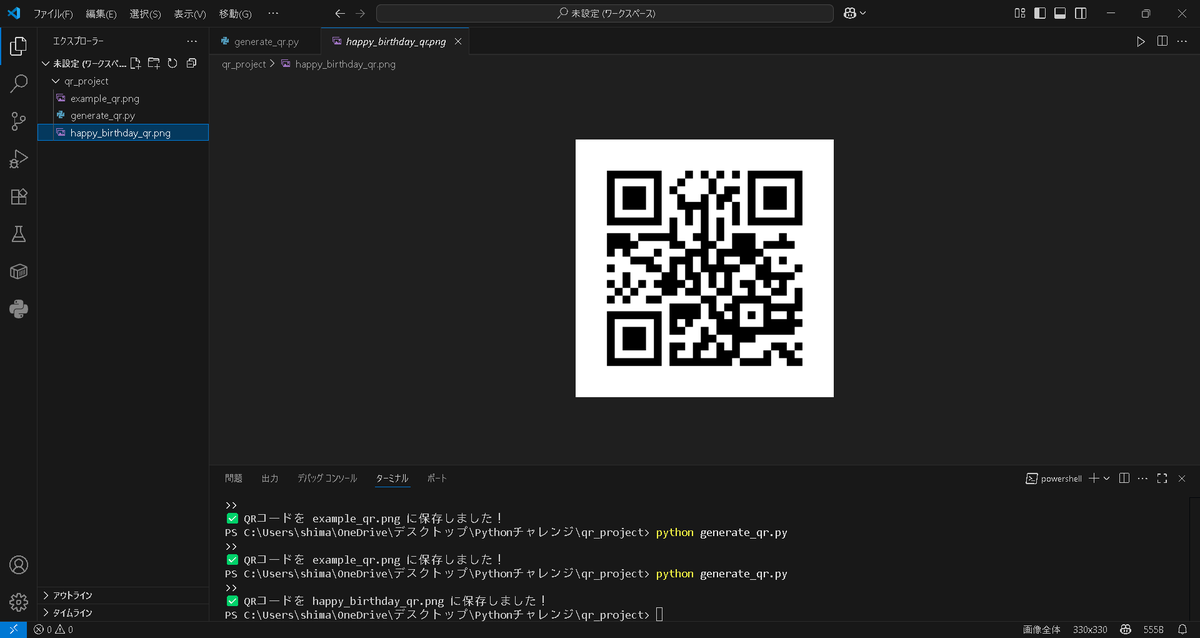Maximize the terminal panel size
Screen dimensions: 1200x638
pos(1162,479)
